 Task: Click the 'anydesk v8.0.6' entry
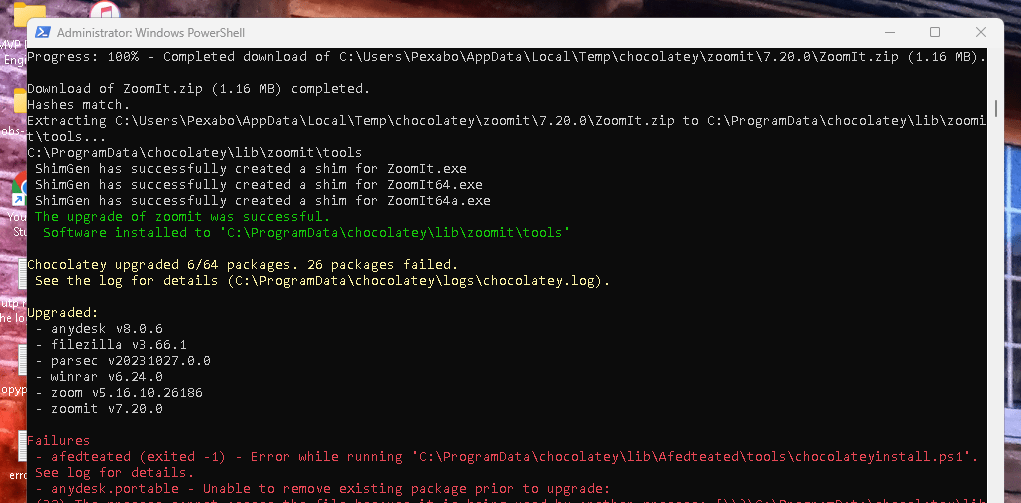click(x=99, y=328)
